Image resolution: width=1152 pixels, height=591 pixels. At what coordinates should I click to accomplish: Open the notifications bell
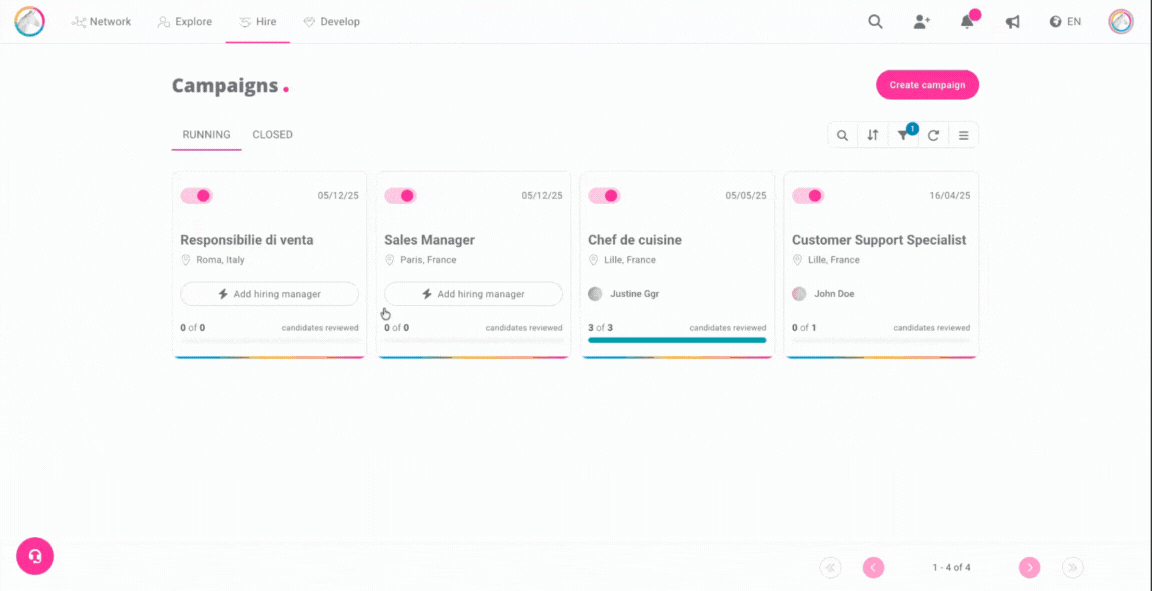pyautogui.click(x=967, y=21)
